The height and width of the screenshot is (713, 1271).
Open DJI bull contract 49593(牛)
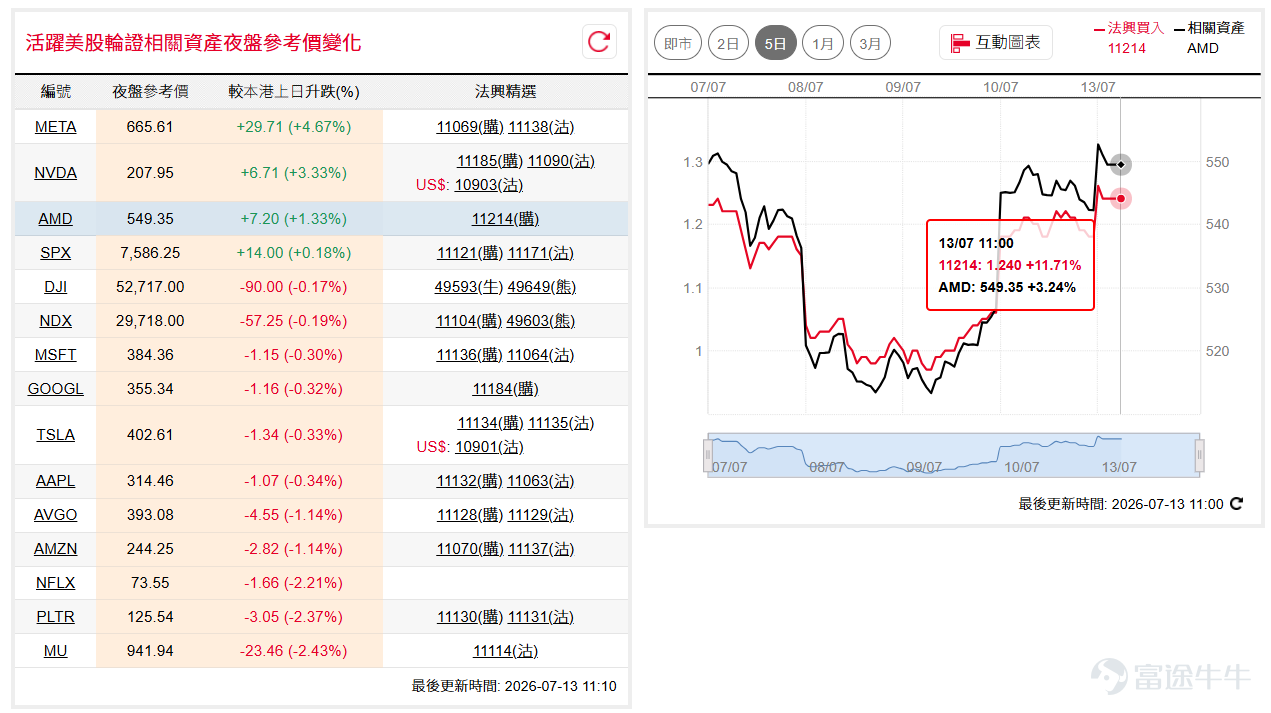click(469, 287)
